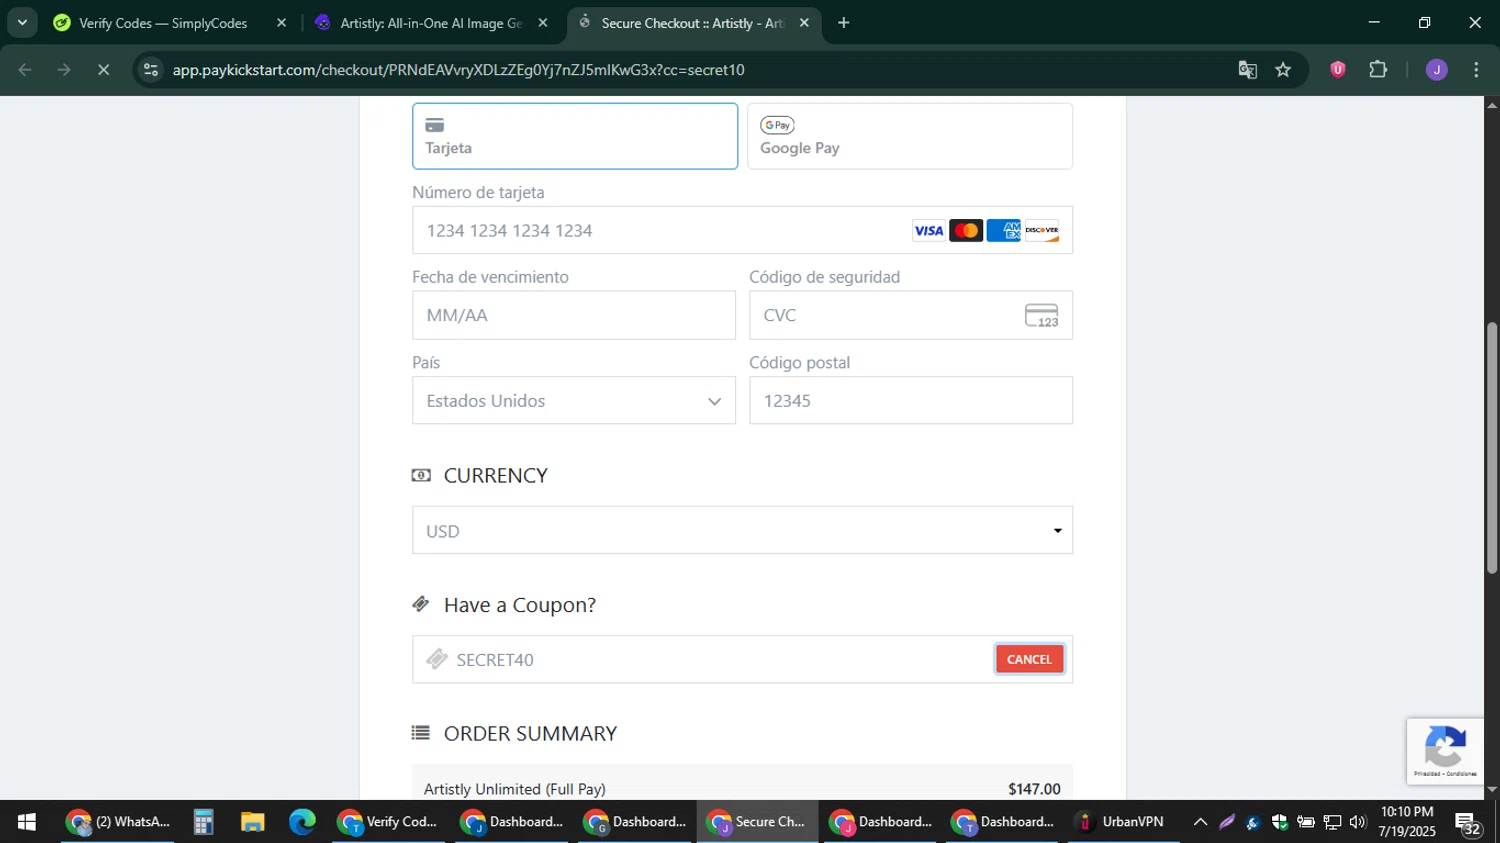Screen dimensions: 1500x843
Task: Go back to the previous page
Action: [25, 70]
